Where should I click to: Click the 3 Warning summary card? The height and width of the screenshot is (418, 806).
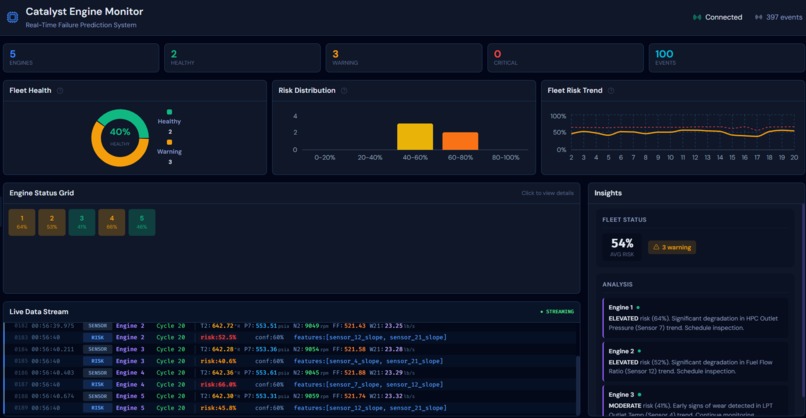click(404, 58)
